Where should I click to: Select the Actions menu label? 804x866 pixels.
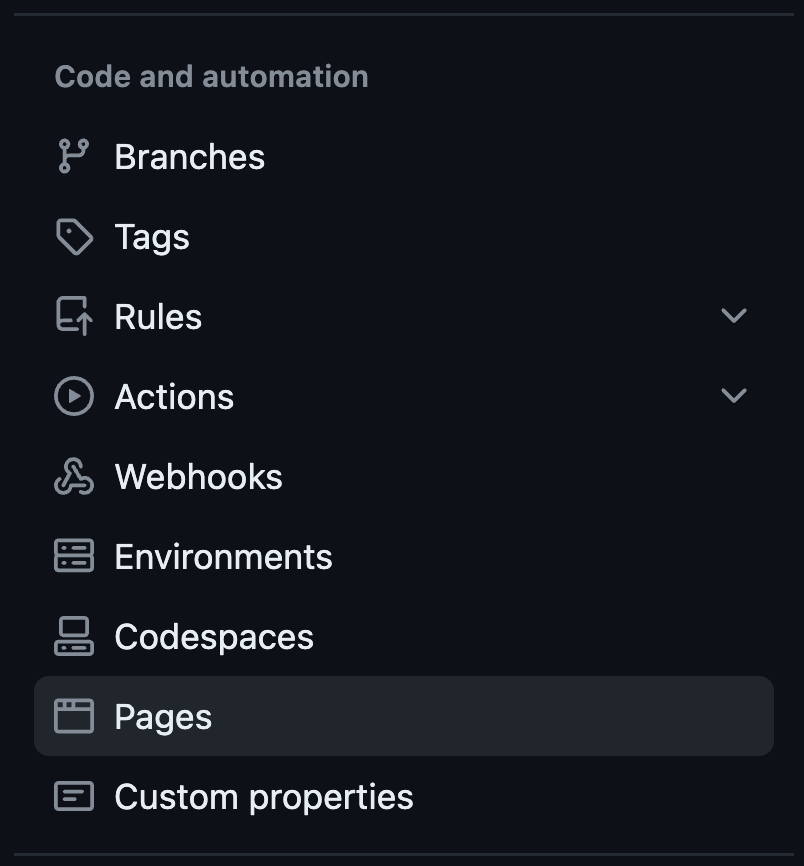[174, 397]
